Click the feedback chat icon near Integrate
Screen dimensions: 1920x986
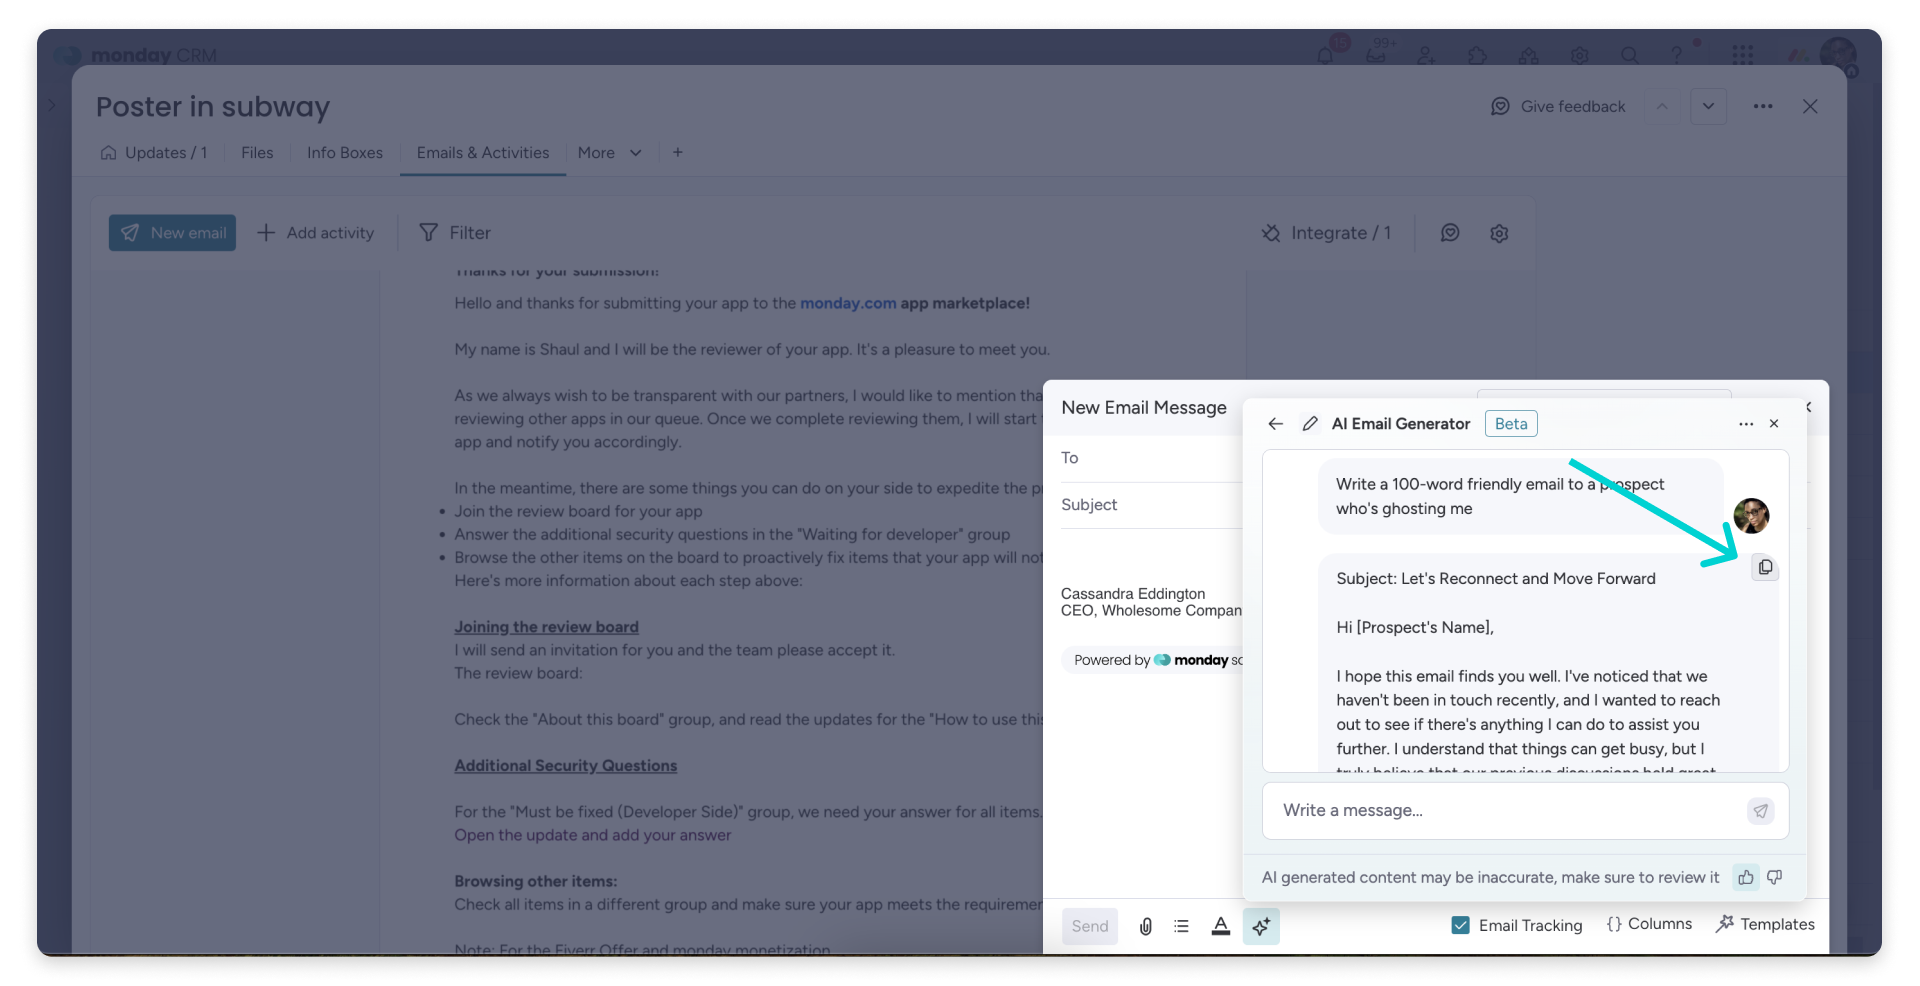[1450, 233]
